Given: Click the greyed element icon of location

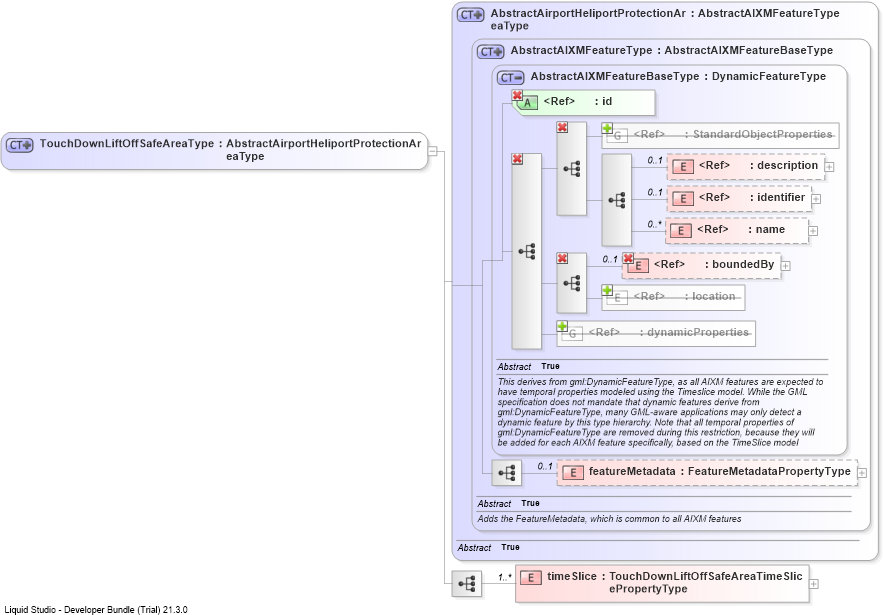Looking at the screenshot, I should point(618,297).
